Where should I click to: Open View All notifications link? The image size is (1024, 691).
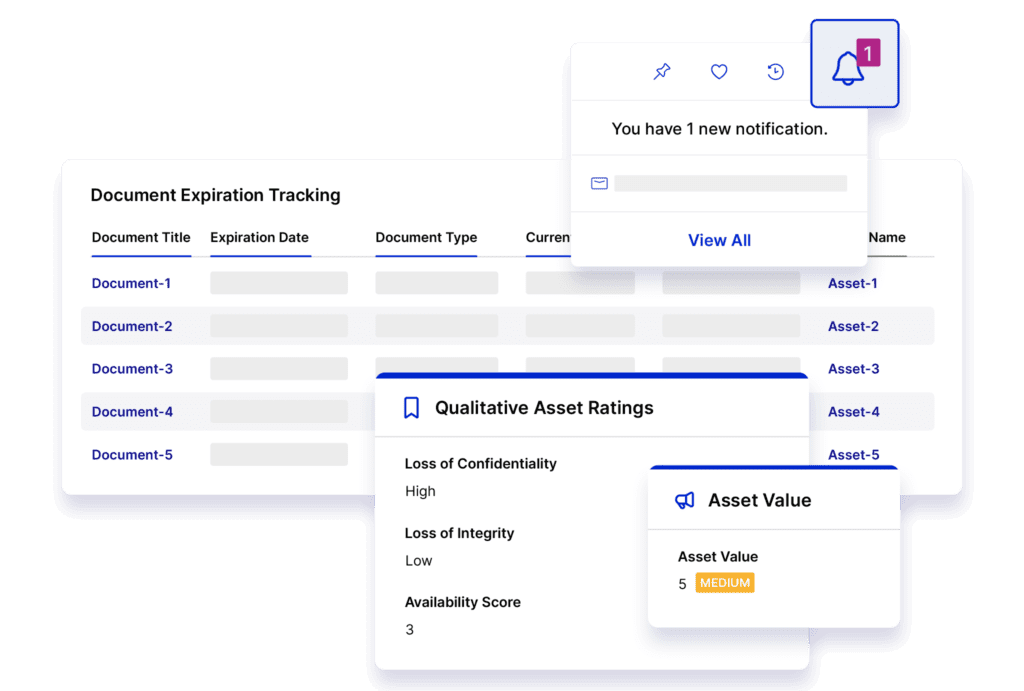coord(719,240)
